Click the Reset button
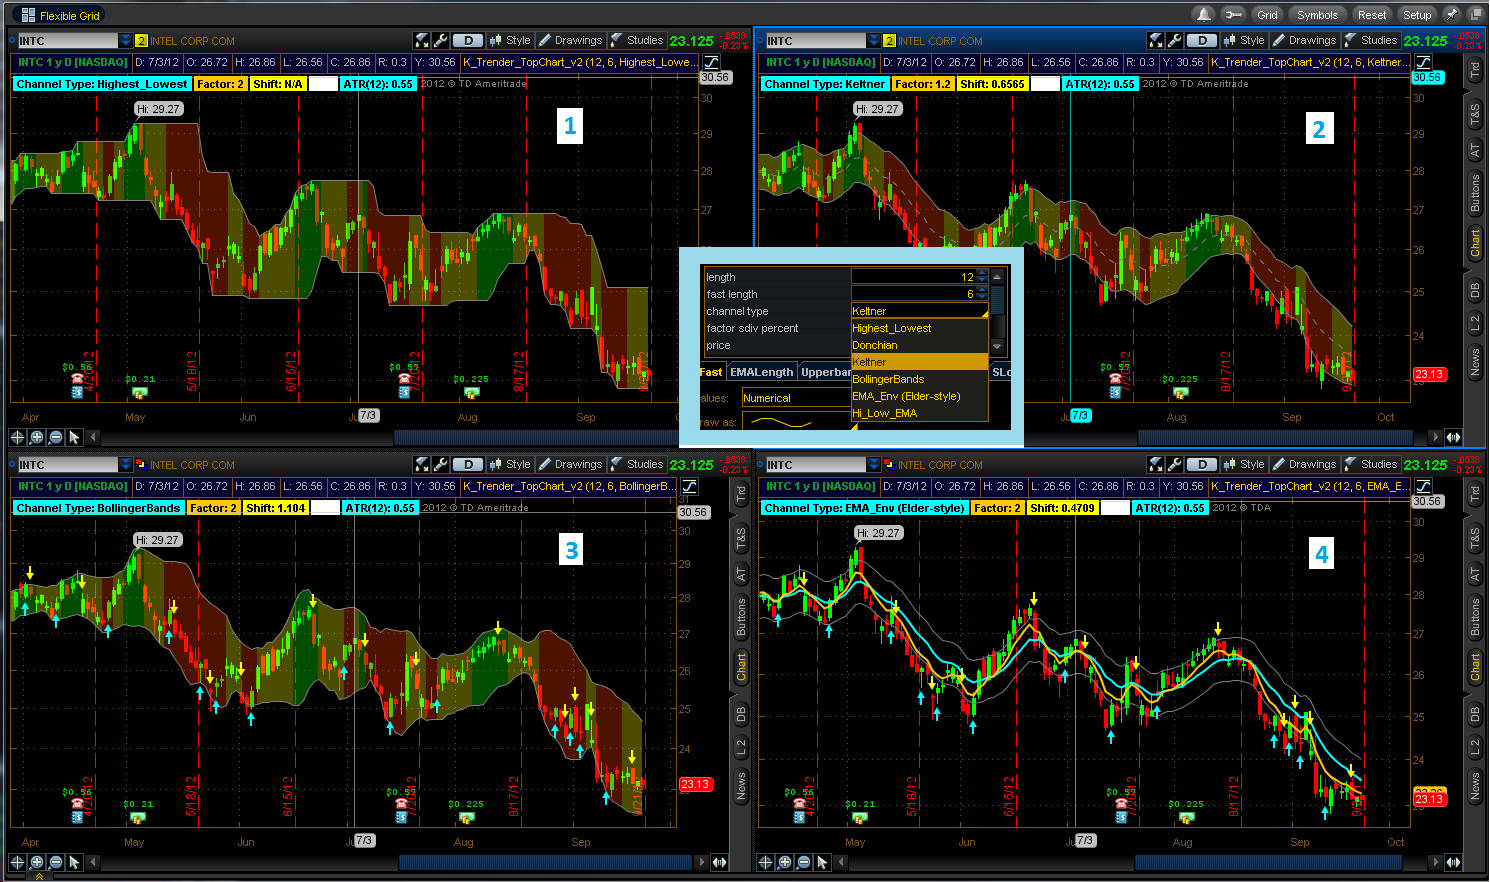The height and width of the screenshot is (882, 1490). tap(1372, 15)
